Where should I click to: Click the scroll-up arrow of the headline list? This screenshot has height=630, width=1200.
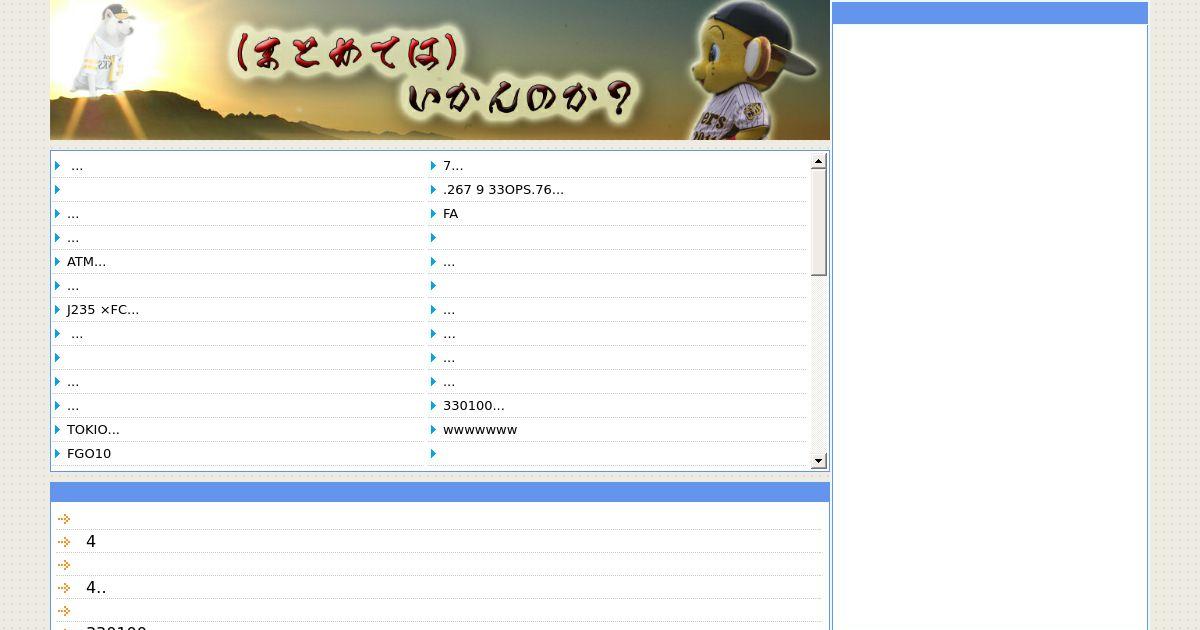click(819, 161)
